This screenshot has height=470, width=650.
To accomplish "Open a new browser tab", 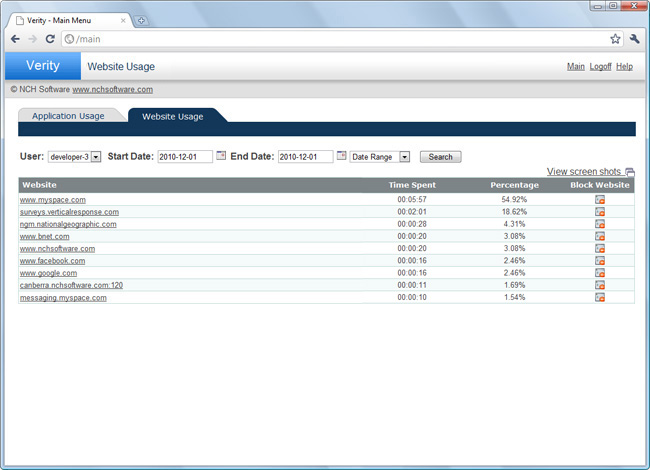I will (x=141, y=21).
